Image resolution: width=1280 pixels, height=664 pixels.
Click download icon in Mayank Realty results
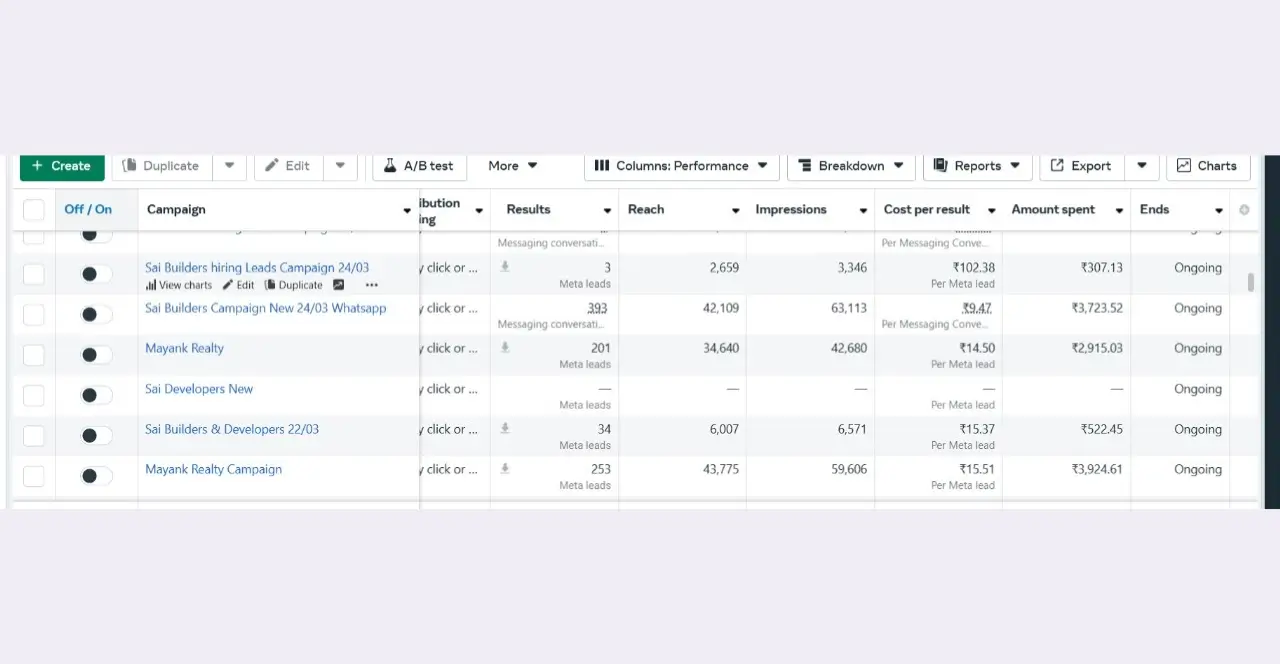pos(505,347)
